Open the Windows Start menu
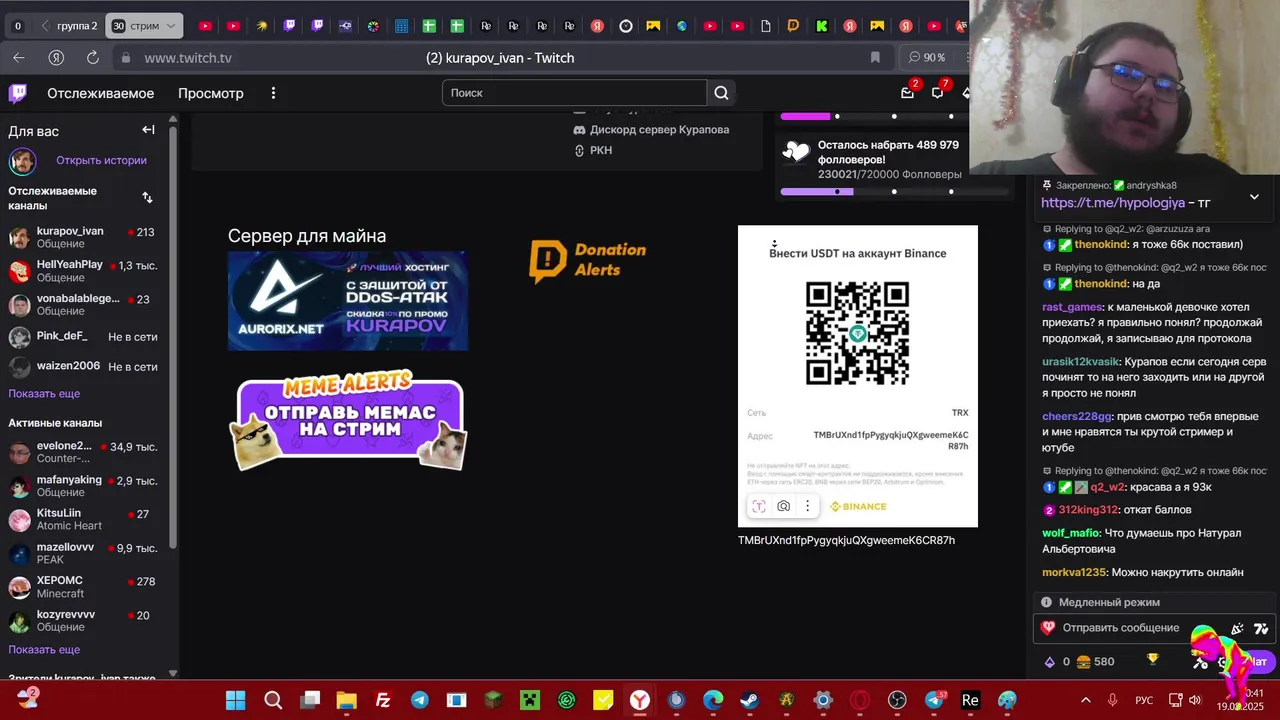Viewport: 1280px width, 720px height. tap(235, 700)
